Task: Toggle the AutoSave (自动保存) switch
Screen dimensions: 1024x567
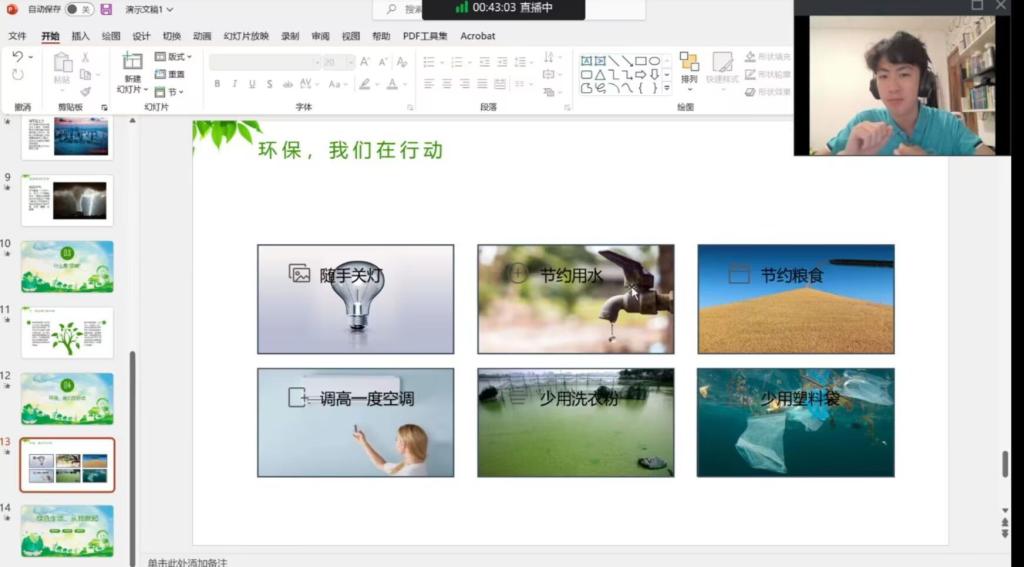Action: [x=78, y=9]
